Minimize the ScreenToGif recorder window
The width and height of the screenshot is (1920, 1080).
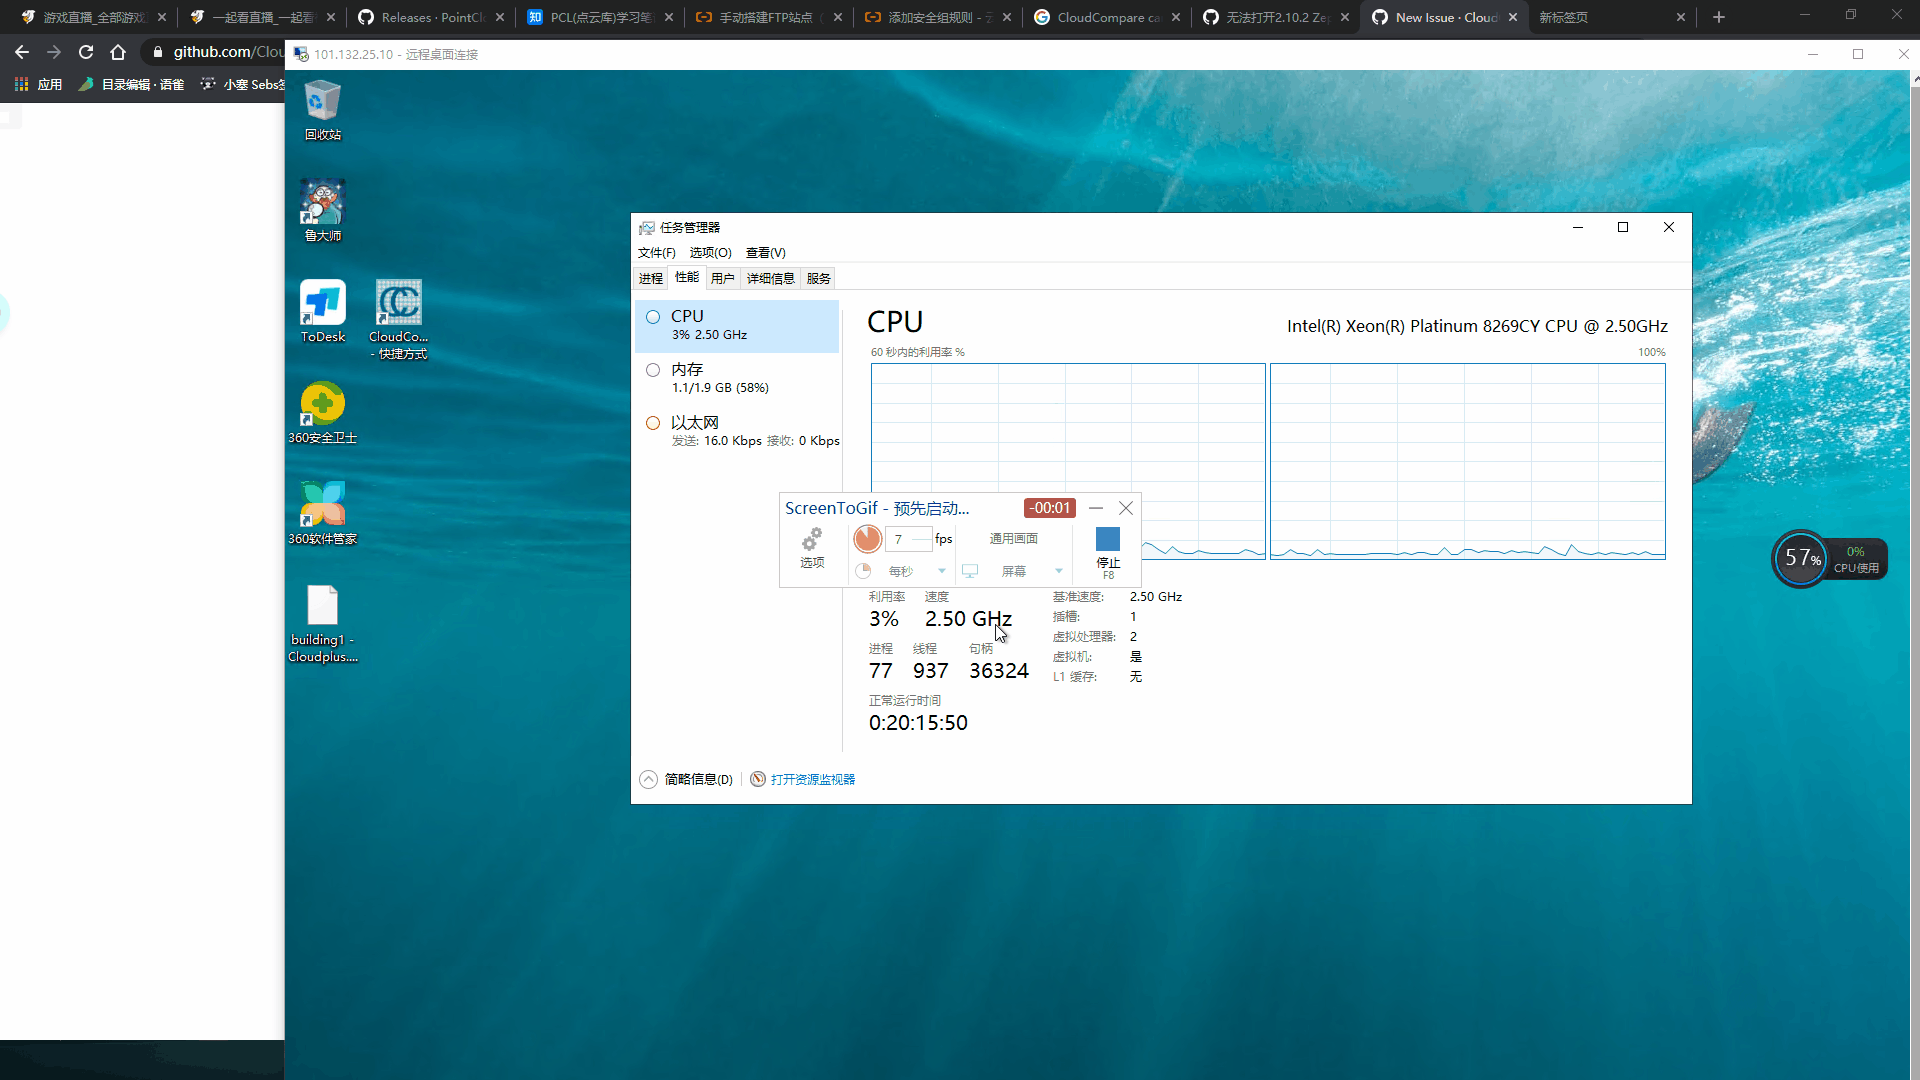click(1096, 508)
